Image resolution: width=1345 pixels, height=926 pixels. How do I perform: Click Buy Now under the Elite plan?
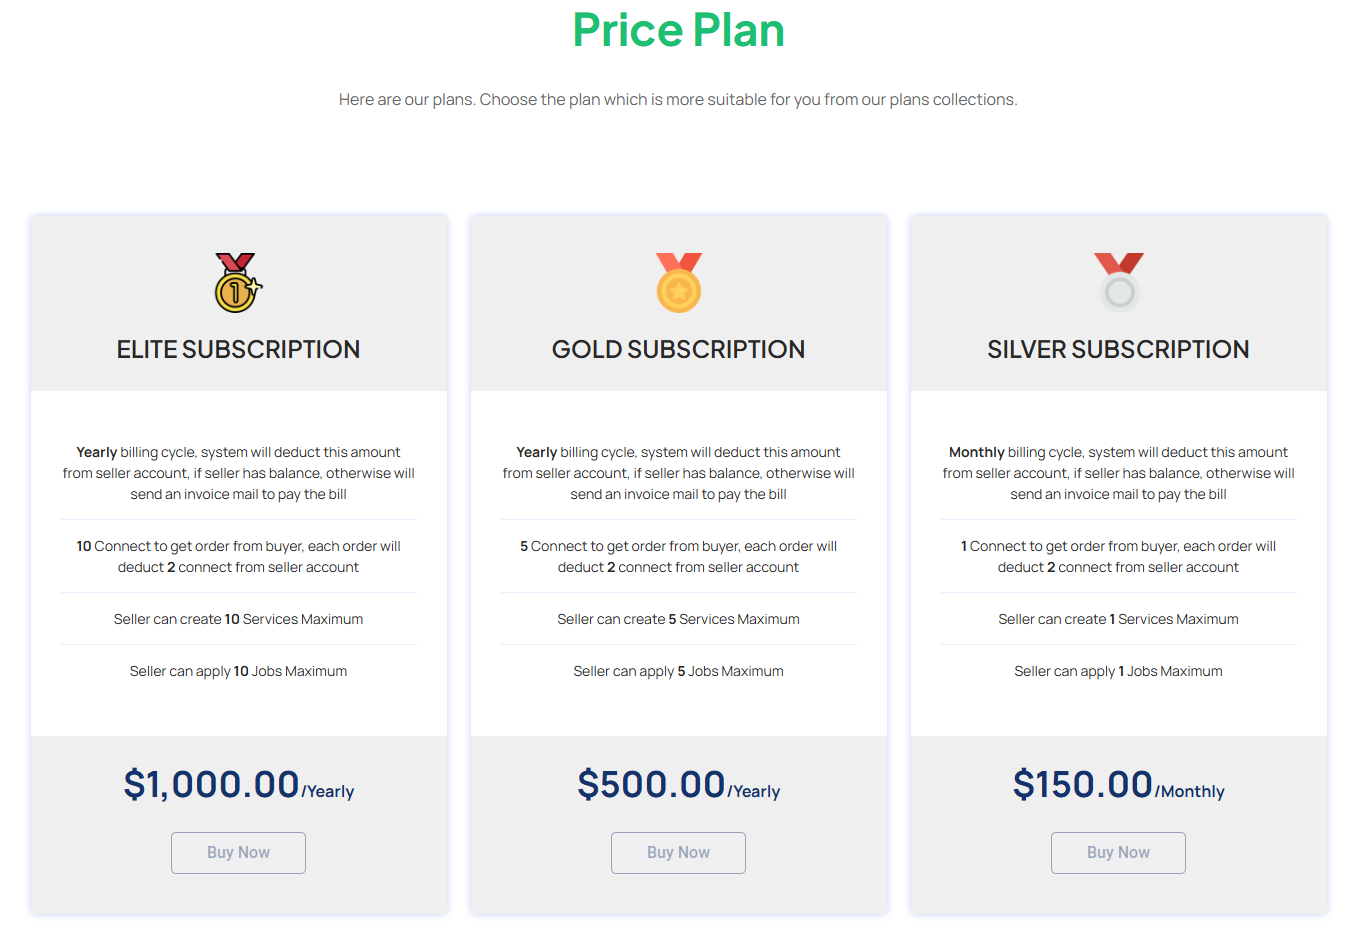pyautogui.click(x=238, y=852)
